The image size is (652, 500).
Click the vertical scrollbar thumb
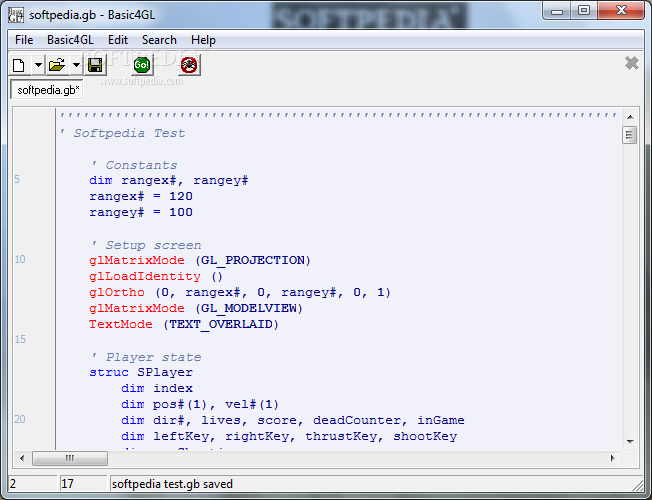pos(630,135)
